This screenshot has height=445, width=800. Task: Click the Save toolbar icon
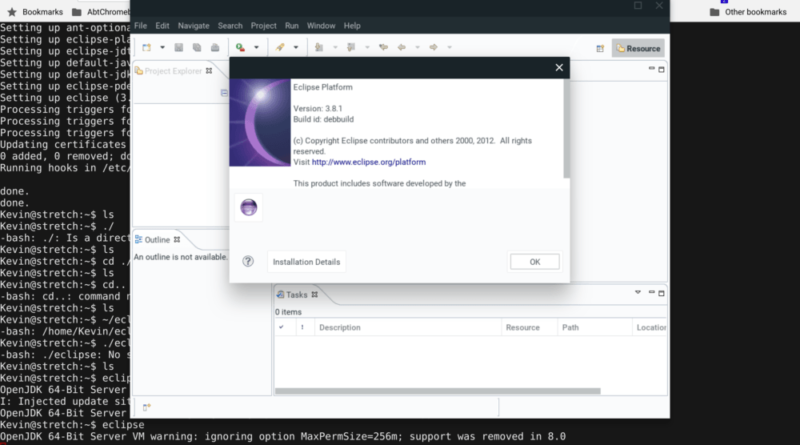[x=179, y=47]
